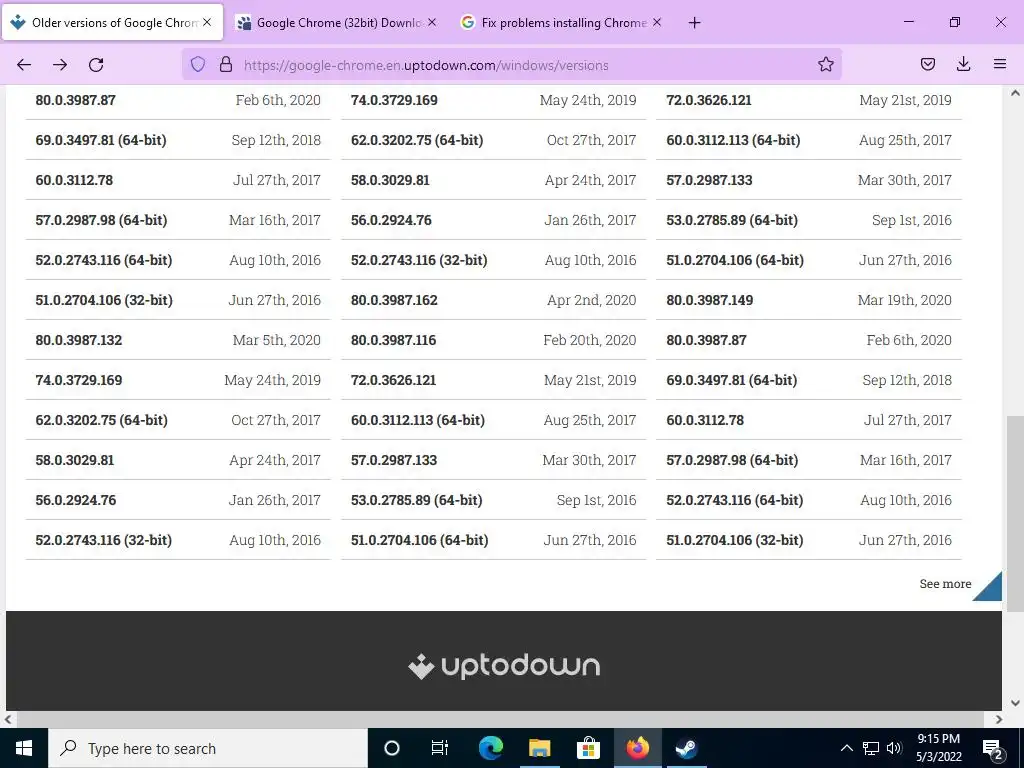Viewport: 1024px width, 768px height.
Task: Go back using the browser back arrow
Action: 24,65
